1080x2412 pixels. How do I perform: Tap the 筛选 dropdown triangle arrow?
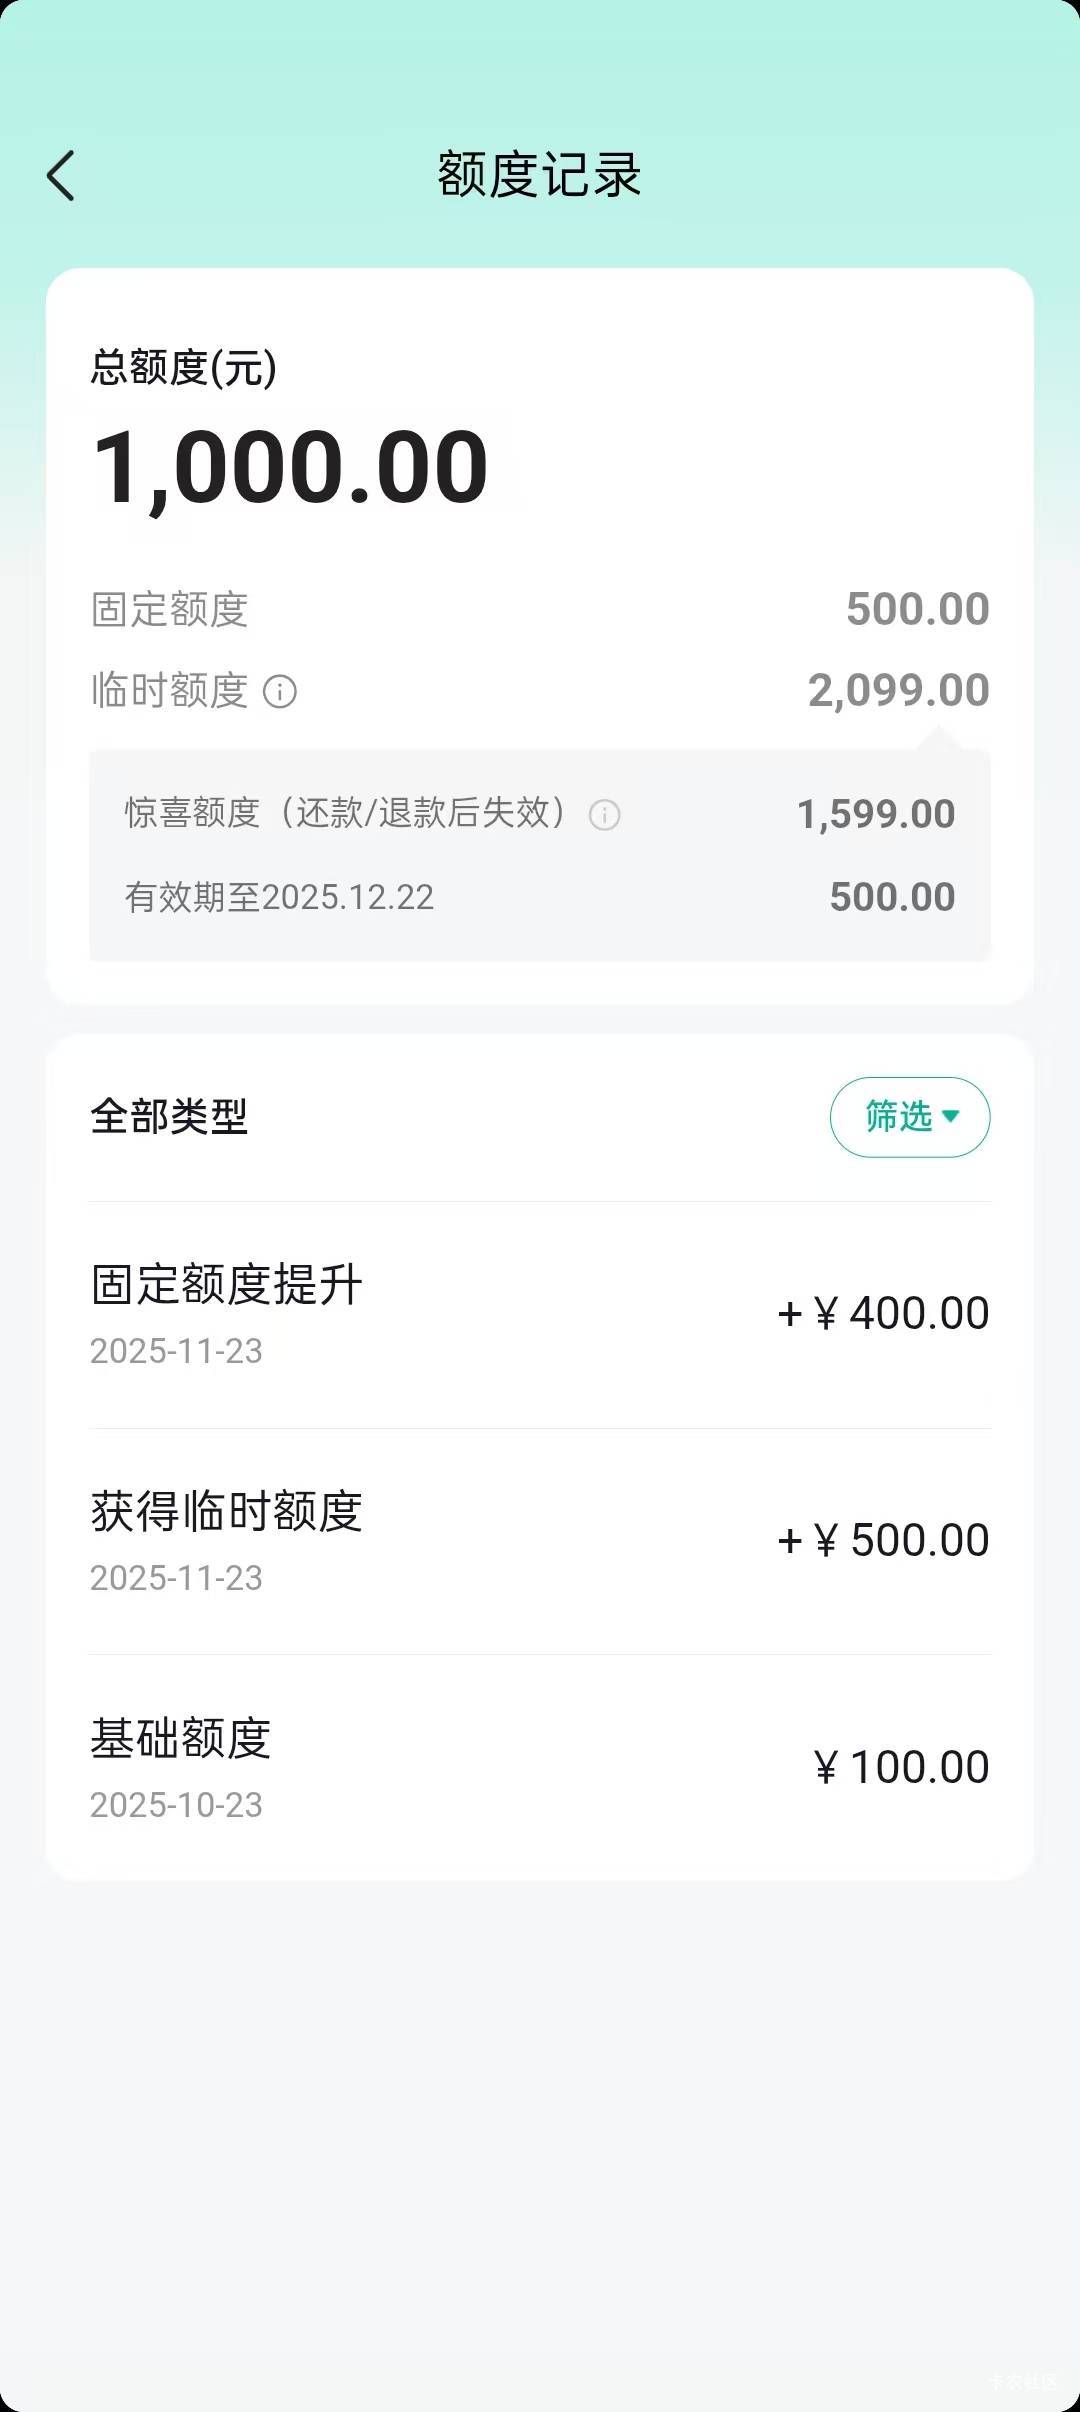pos(951,1116)
